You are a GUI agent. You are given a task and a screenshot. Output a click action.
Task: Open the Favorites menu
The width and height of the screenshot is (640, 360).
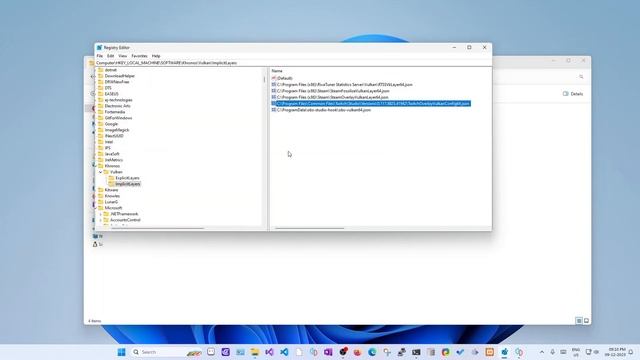click(x=139, y=56)
